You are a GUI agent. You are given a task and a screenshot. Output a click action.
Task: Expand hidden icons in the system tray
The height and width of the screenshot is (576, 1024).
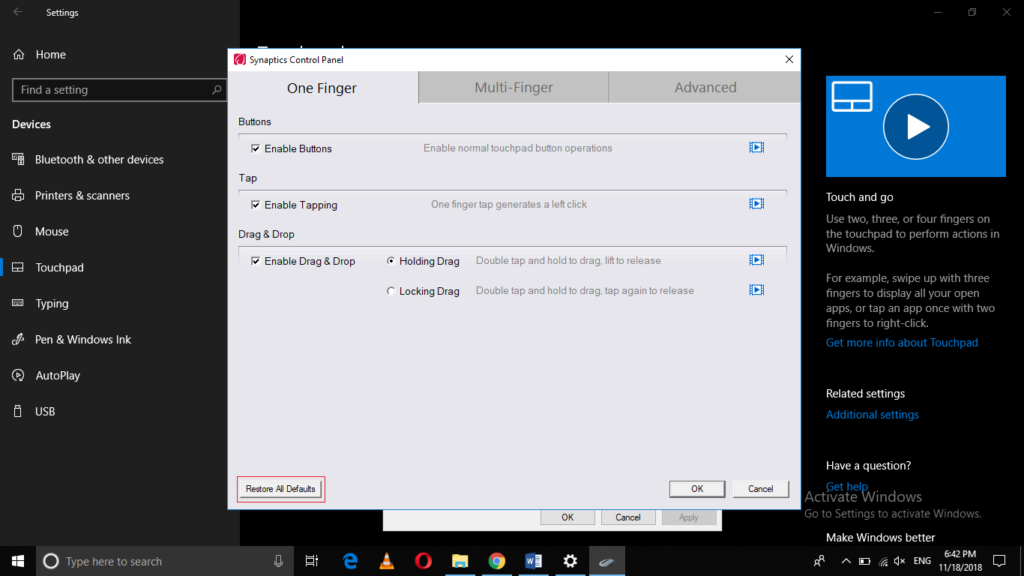(x=845, y=561)
